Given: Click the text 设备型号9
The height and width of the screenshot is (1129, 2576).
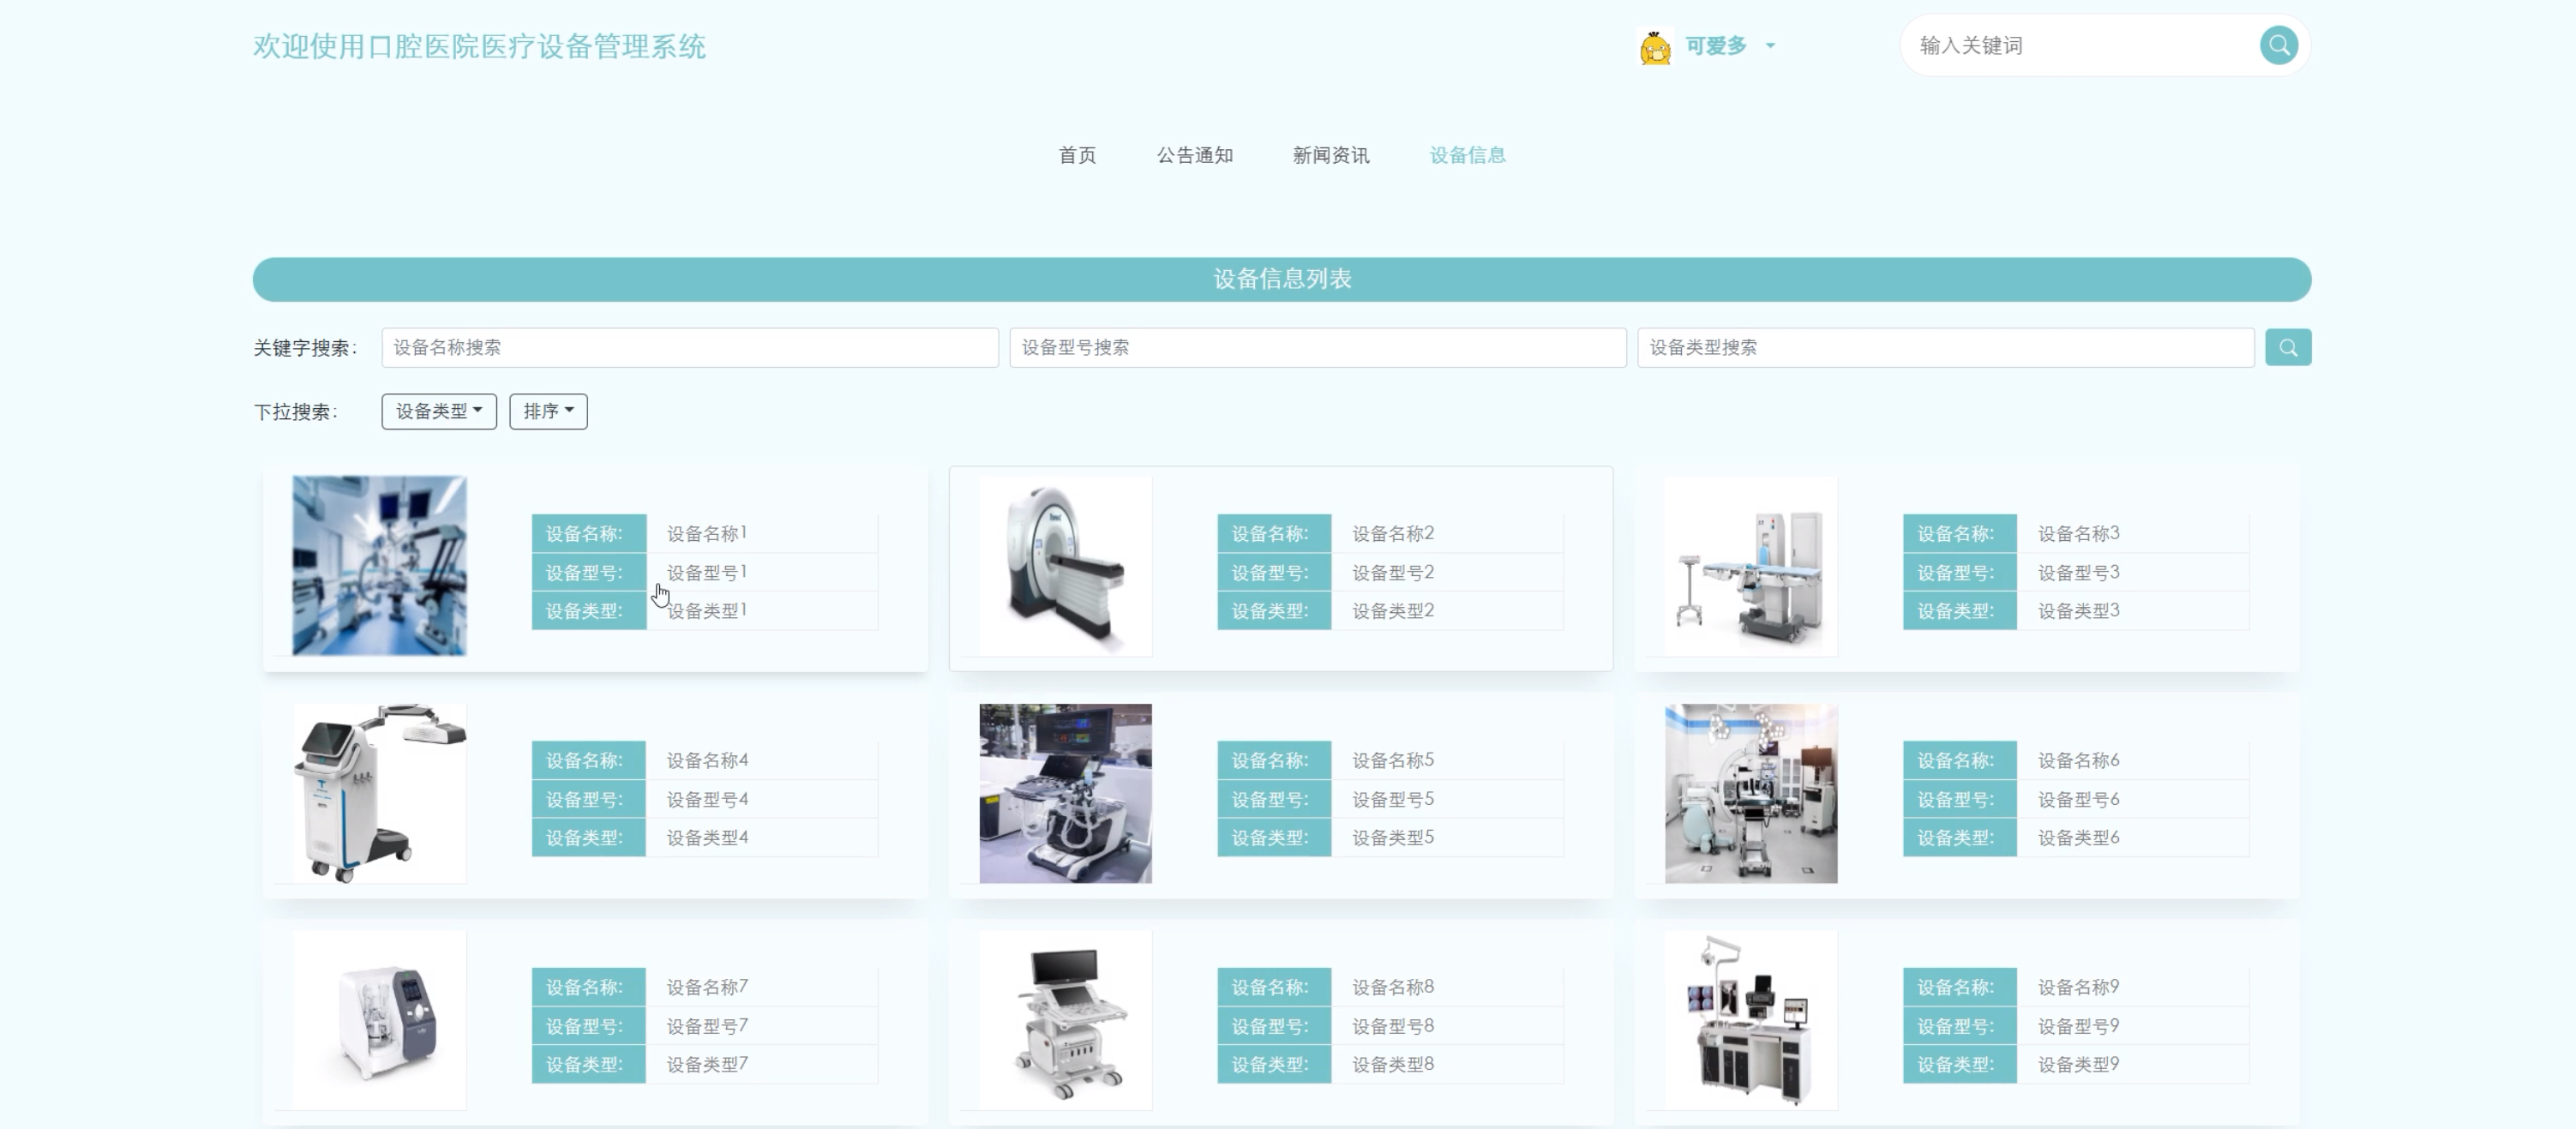Looking at the screenshot, I should click(x=2079, y=1027).
